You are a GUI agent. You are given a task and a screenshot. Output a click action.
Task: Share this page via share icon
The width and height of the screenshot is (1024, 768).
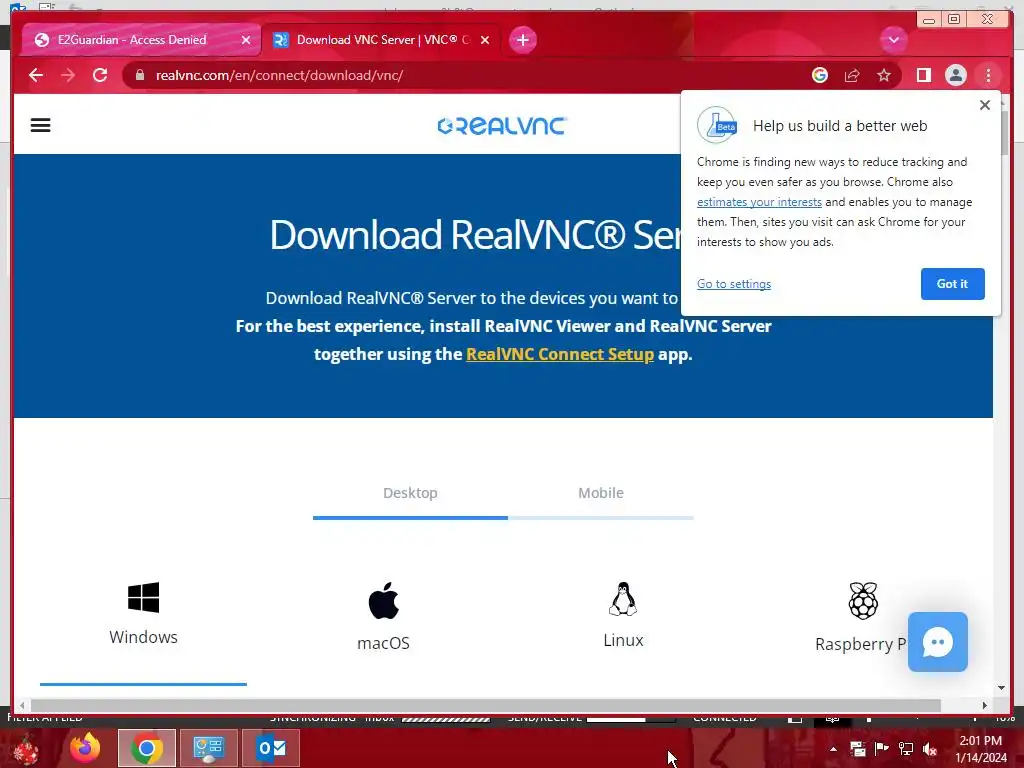[x=852, y=75]
